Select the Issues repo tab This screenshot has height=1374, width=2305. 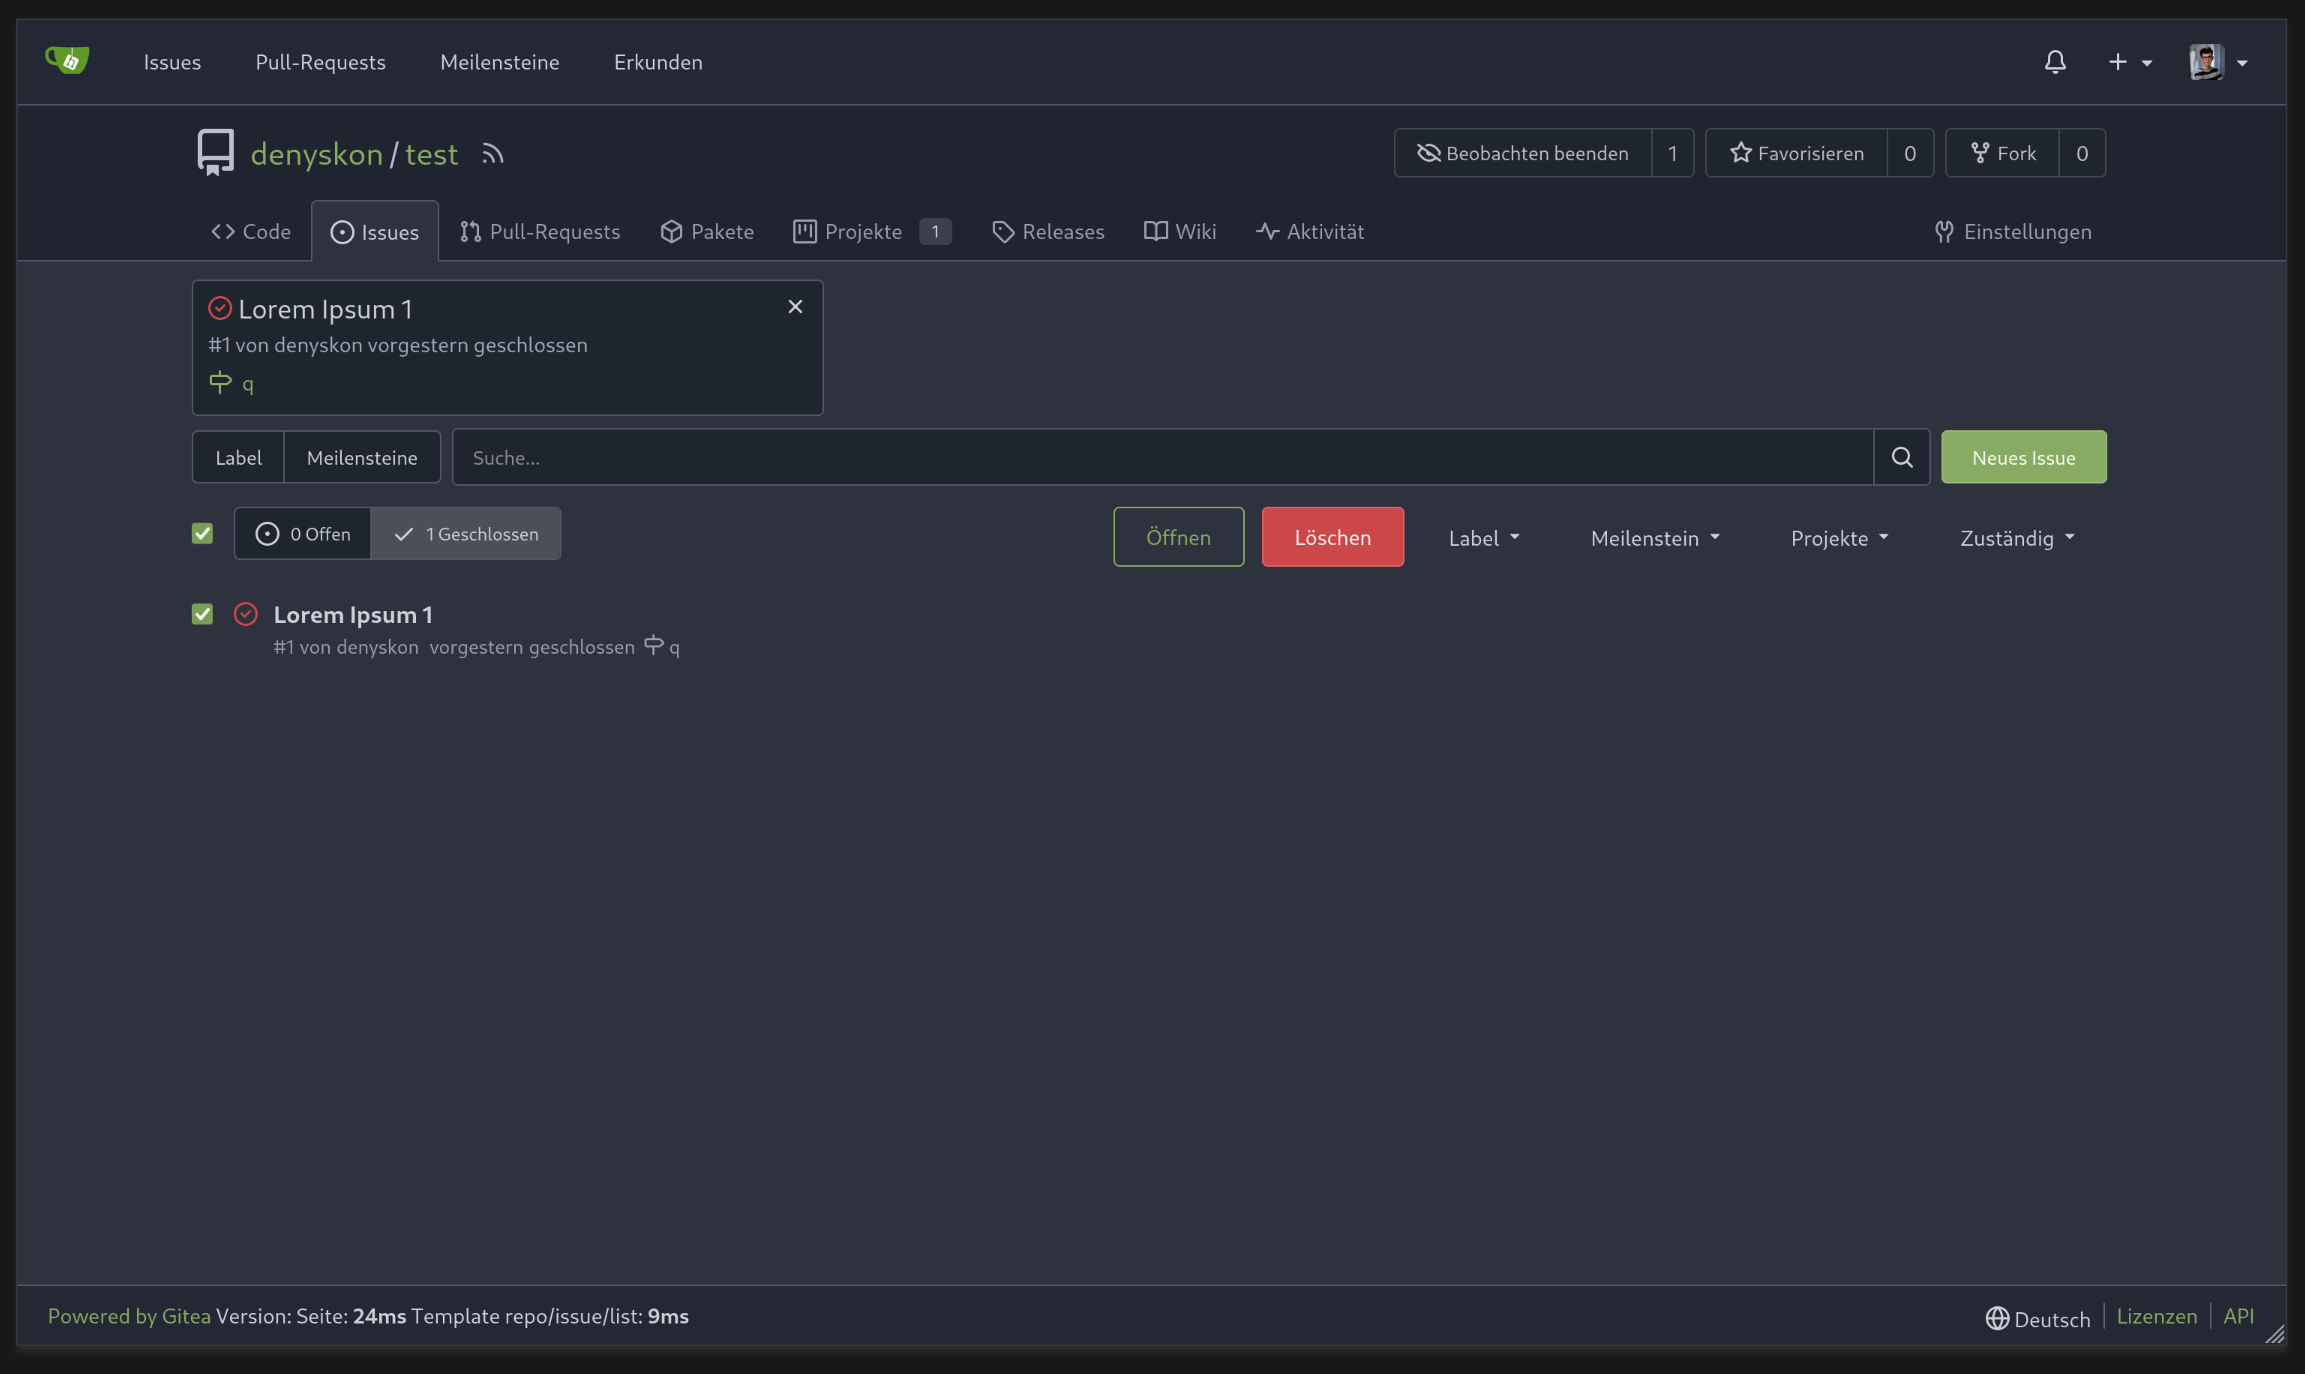(375, 232)
